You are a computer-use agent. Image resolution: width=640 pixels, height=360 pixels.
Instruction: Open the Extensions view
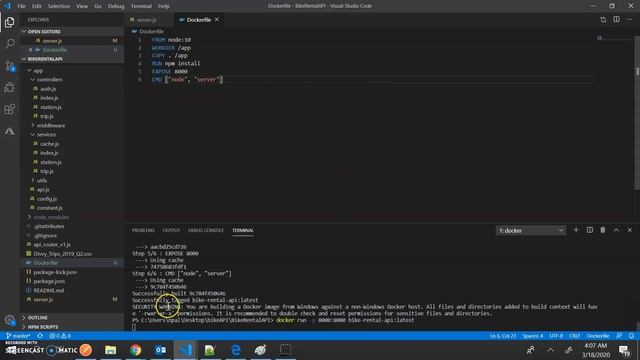pyautogui.click(x=9, y=109)
